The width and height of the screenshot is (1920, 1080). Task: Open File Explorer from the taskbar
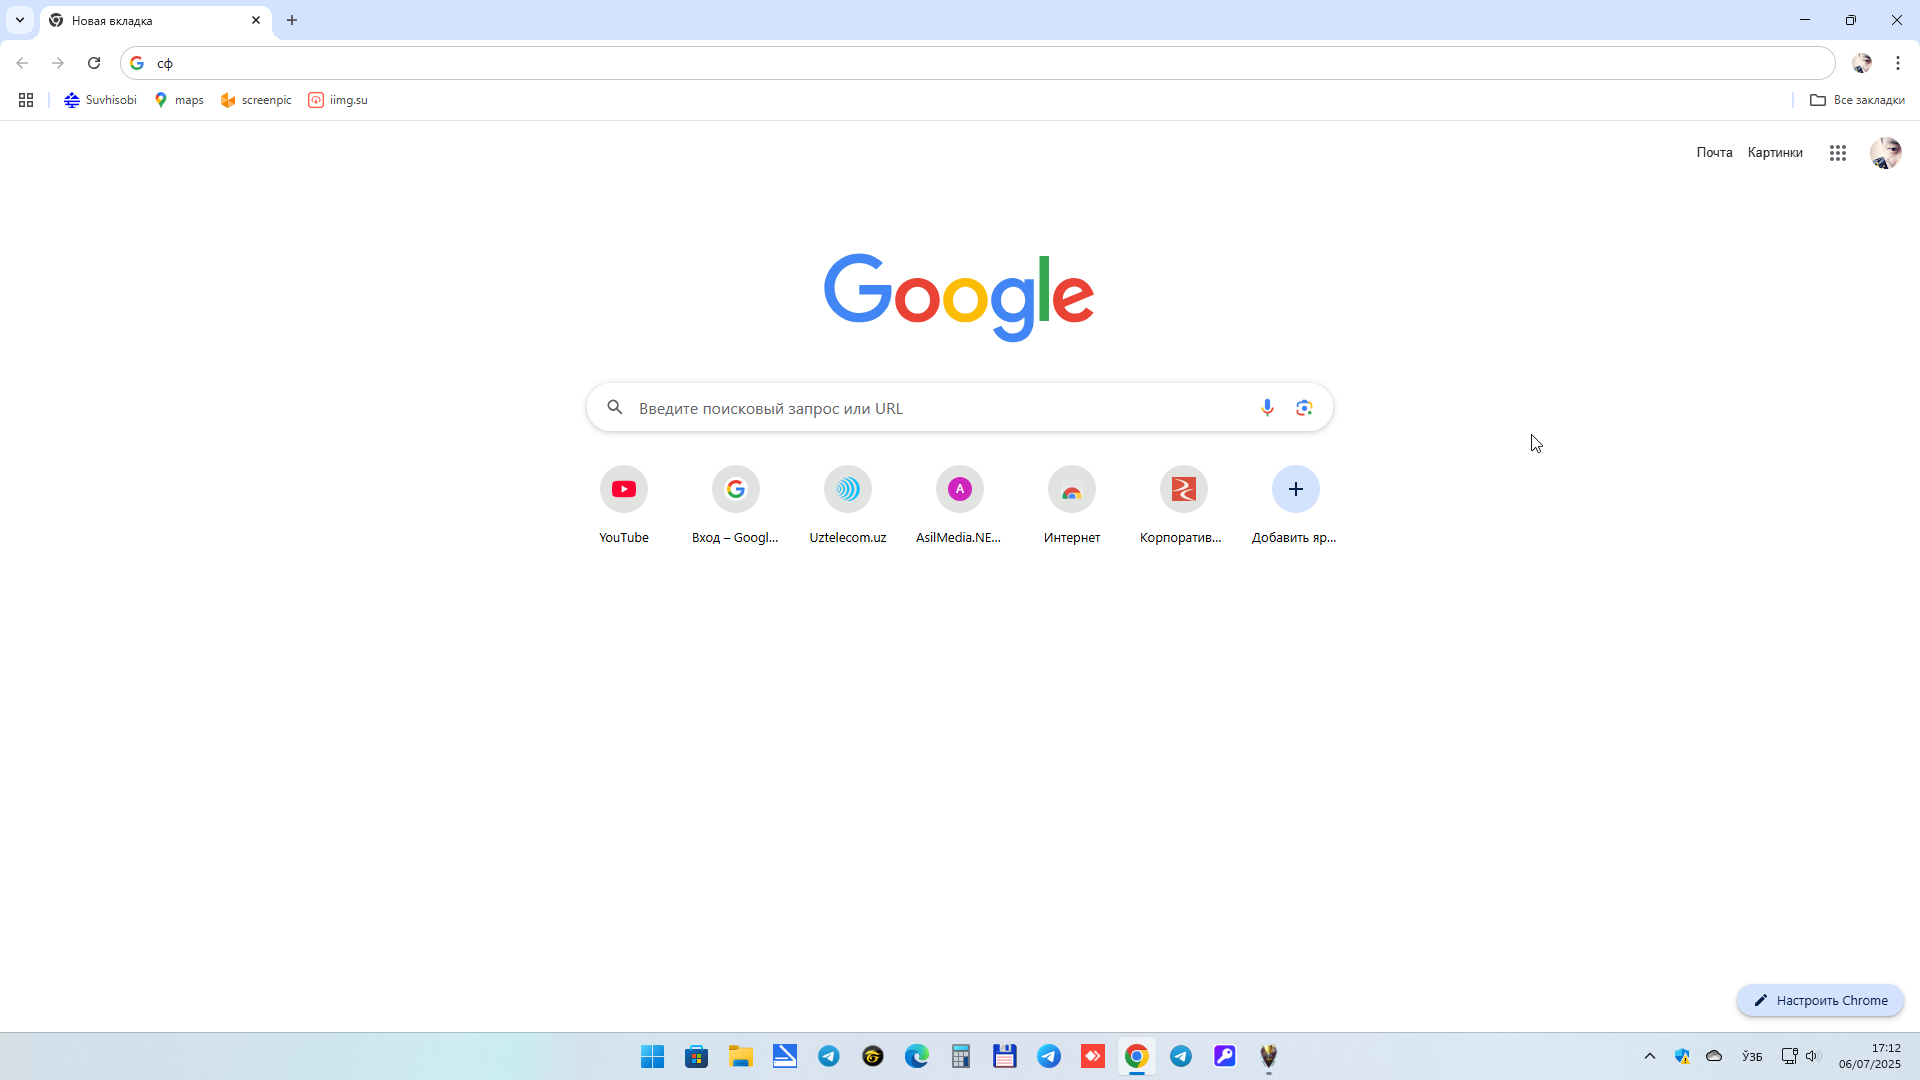pyautogui.click(x=741, y=1056)
